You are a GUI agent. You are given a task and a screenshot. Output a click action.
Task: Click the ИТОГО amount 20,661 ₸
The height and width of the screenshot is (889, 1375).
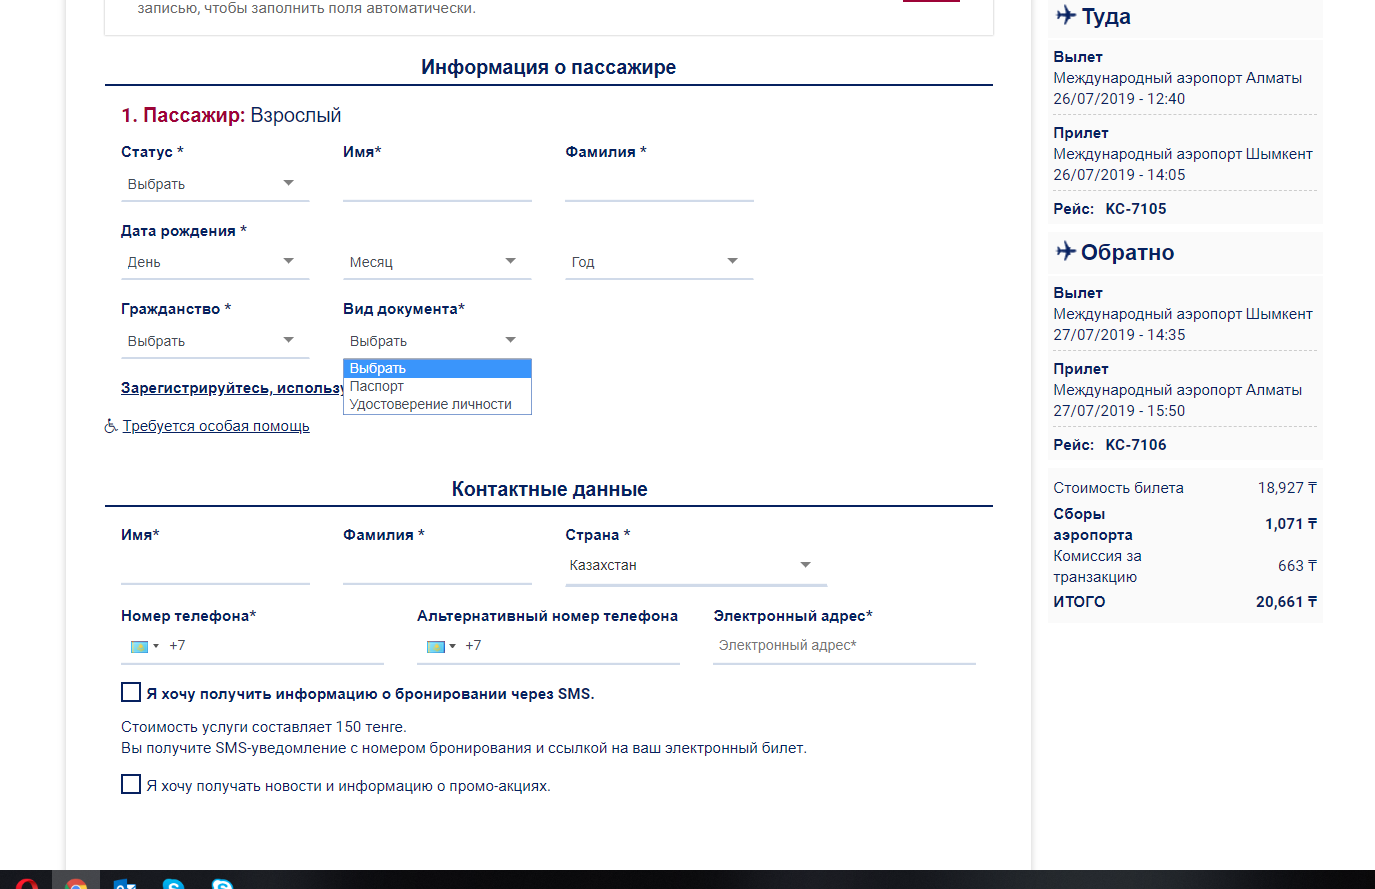[x=1286, y=602]
